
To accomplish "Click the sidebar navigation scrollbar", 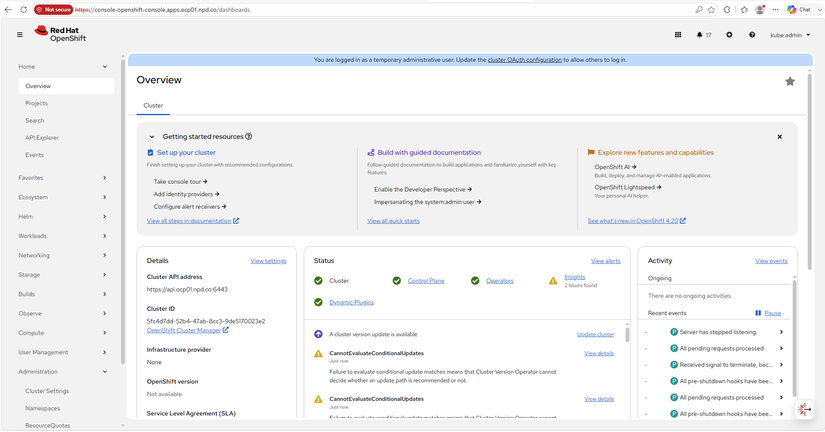I will (123, 210).
